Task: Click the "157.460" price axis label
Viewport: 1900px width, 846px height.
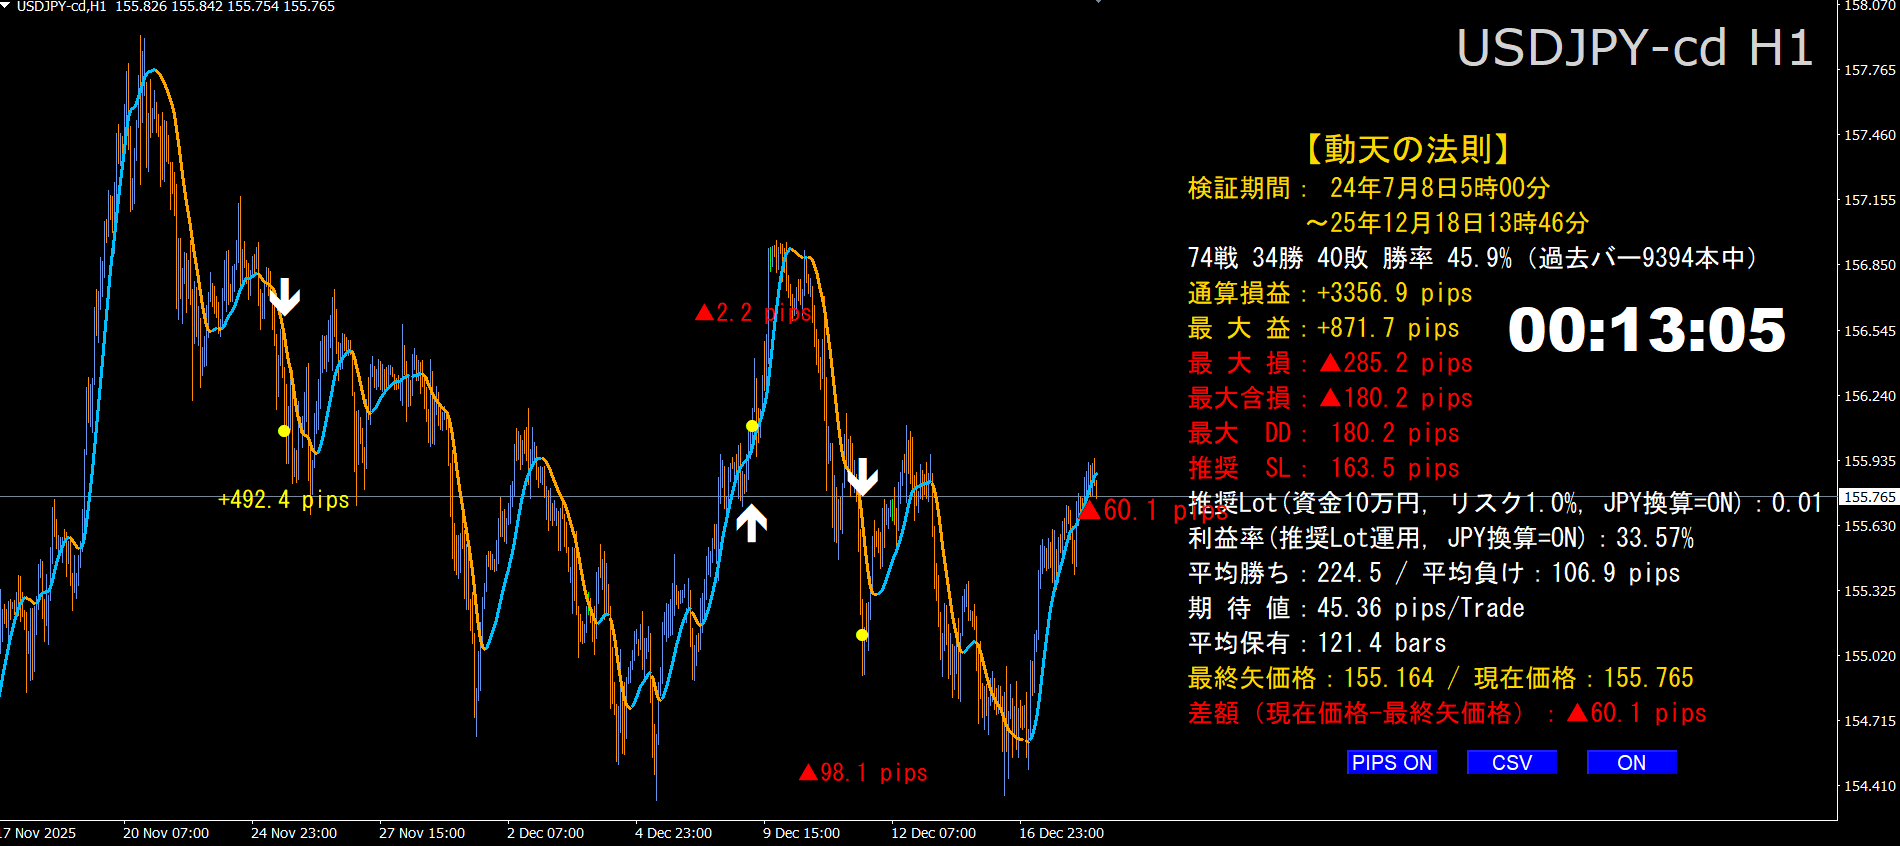Action: tap(1870, 135)
